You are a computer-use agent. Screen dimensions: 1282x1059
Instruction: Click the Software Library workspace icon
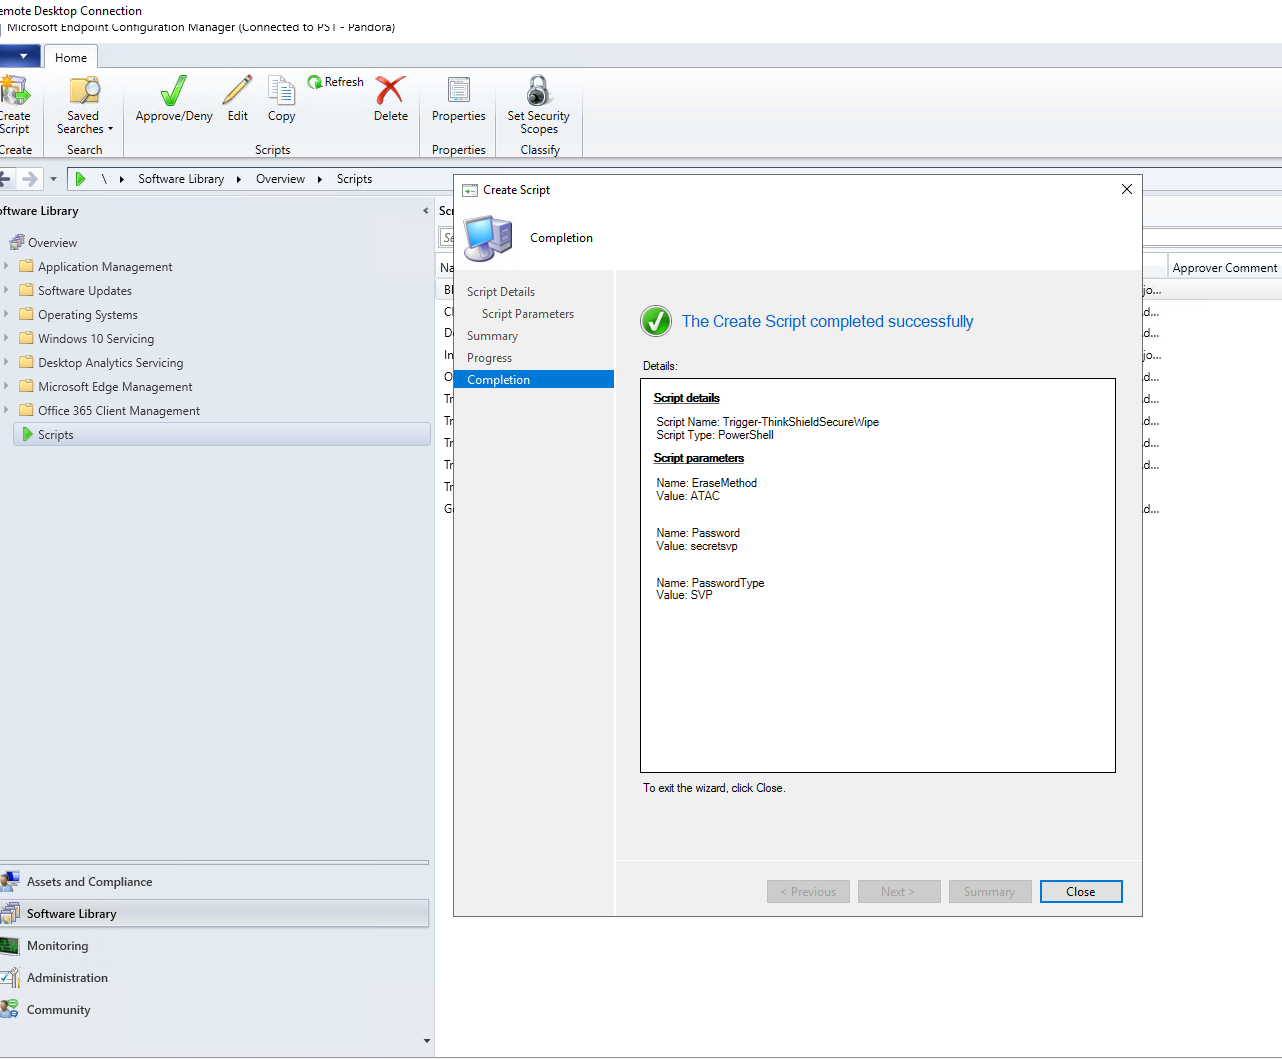[10, 913]
